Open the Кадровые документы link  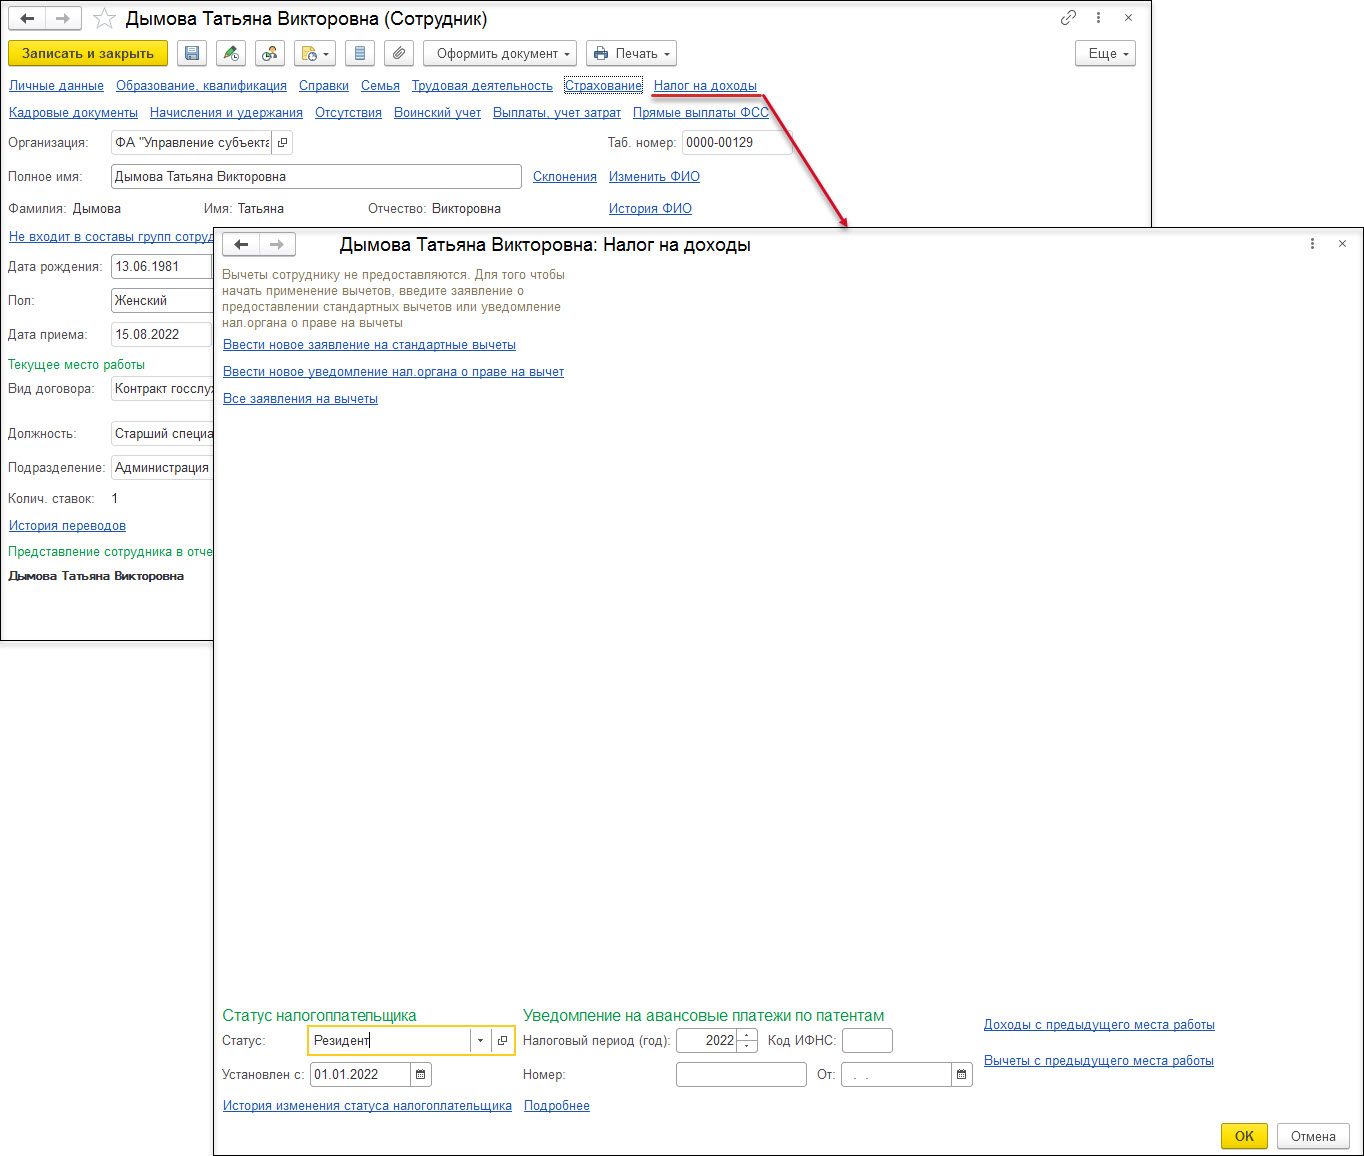[73, 113]
